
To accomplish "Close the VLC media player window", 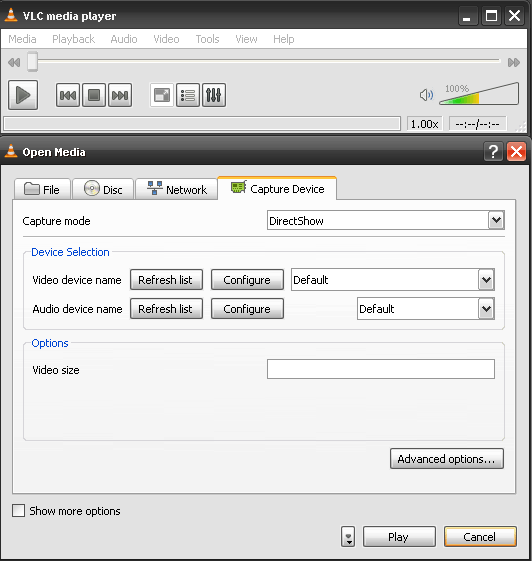I will (514, 16).
